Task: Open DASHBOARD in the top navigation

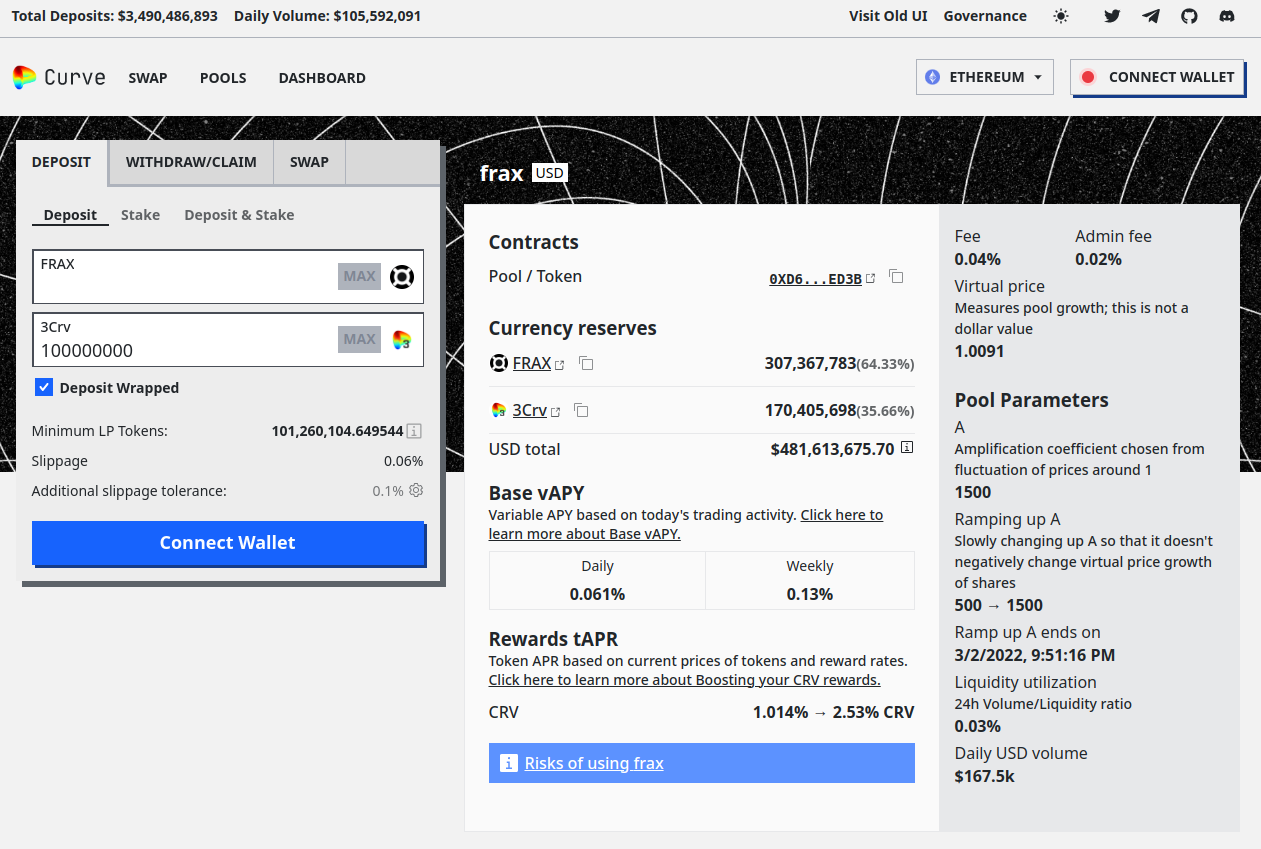Action: 322,78
